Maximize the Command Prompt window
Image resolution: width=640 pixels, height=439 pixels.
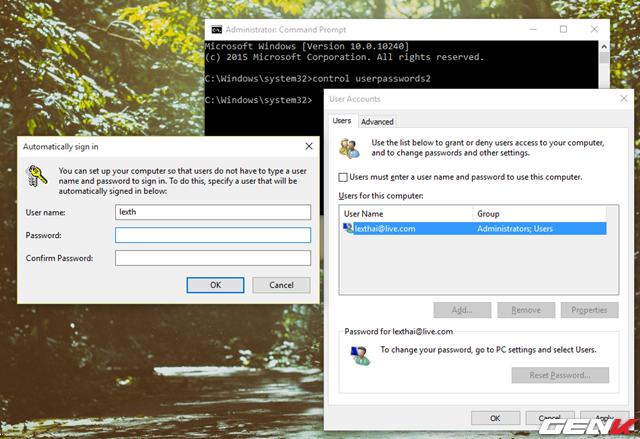tap(563, 29)
